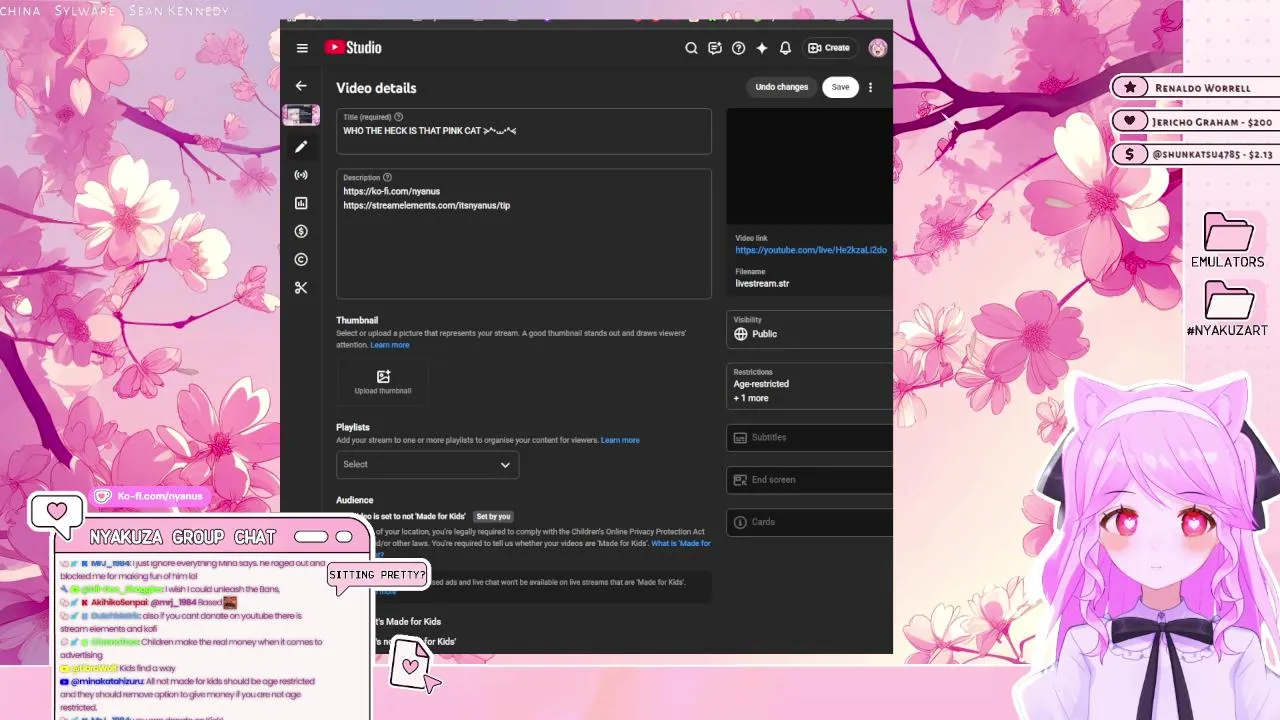The height and width of the screenshot is (720, 1280).
Task: Click the livestream.str filename text
Action: (762, 284)
